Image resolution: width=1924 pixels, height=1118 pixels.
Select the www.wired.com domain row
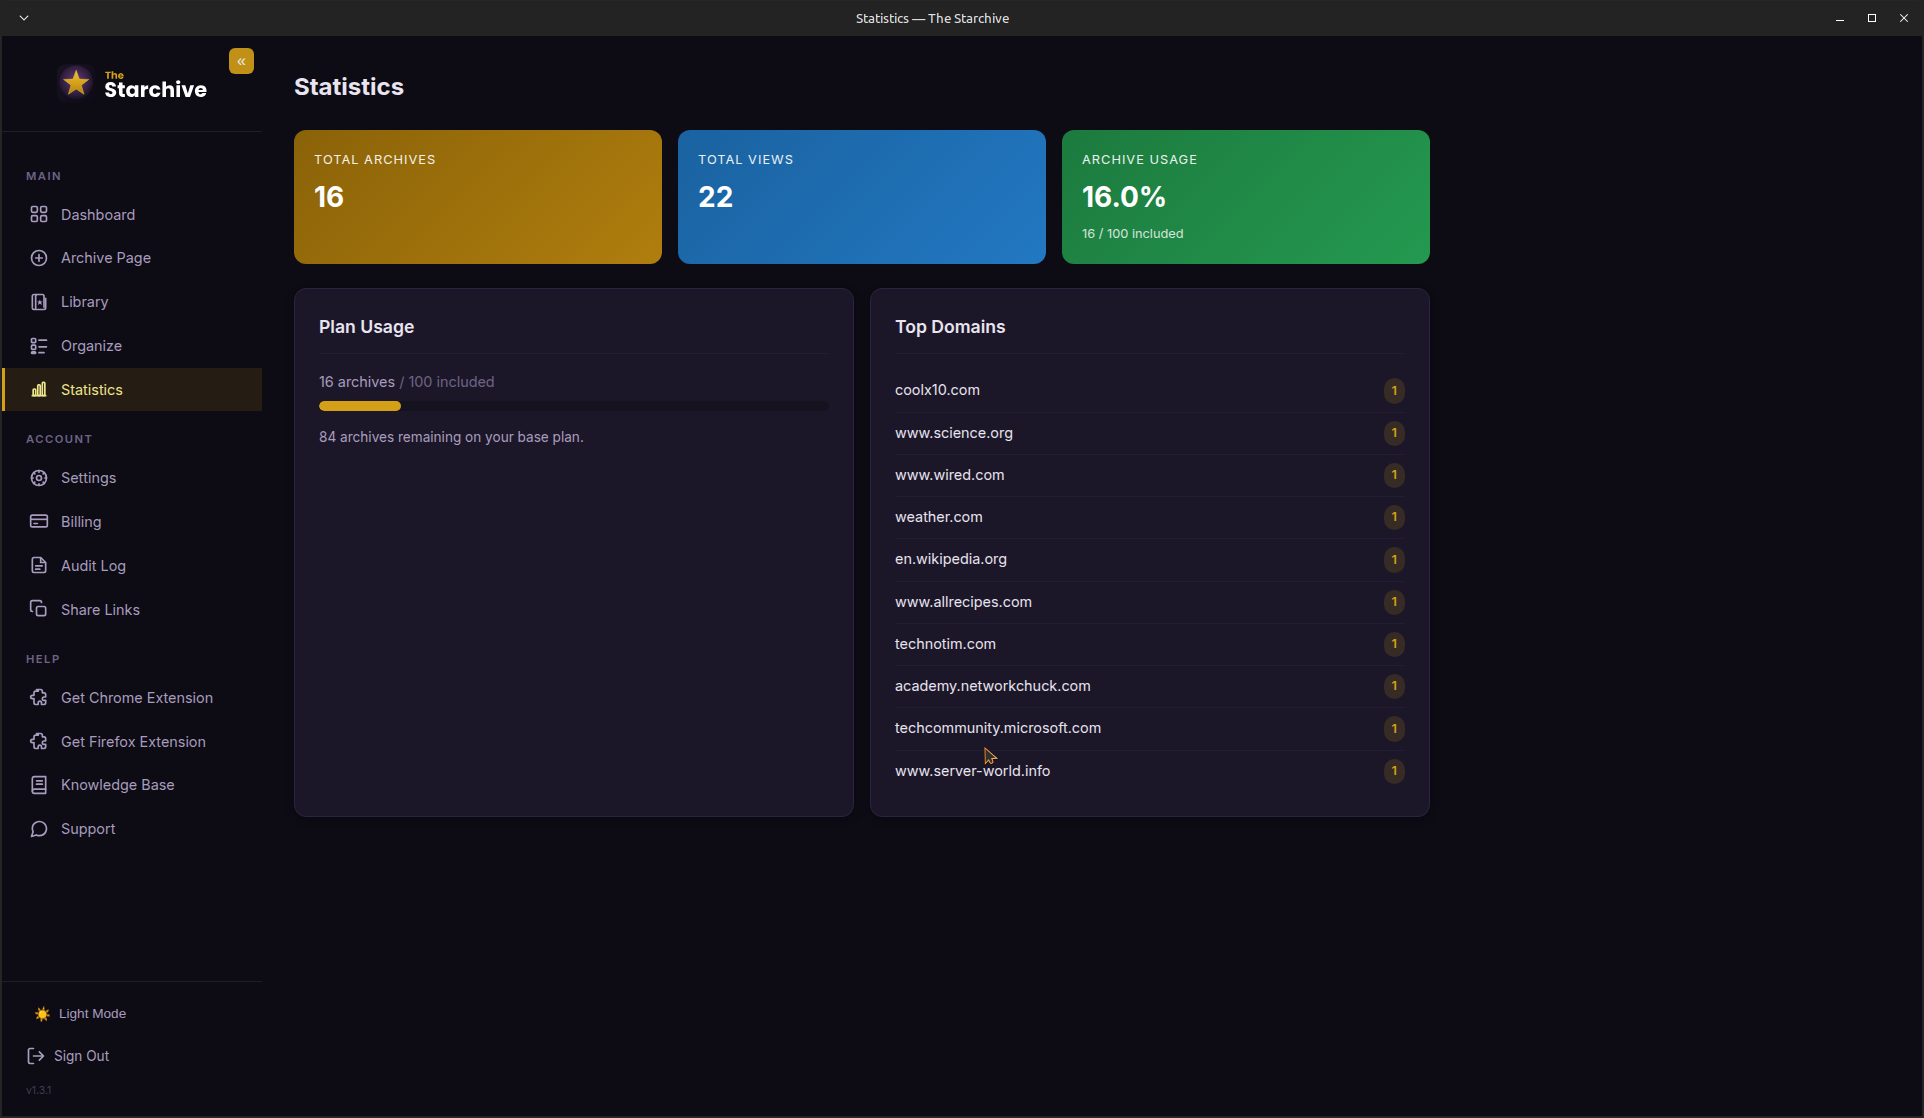1150,475
